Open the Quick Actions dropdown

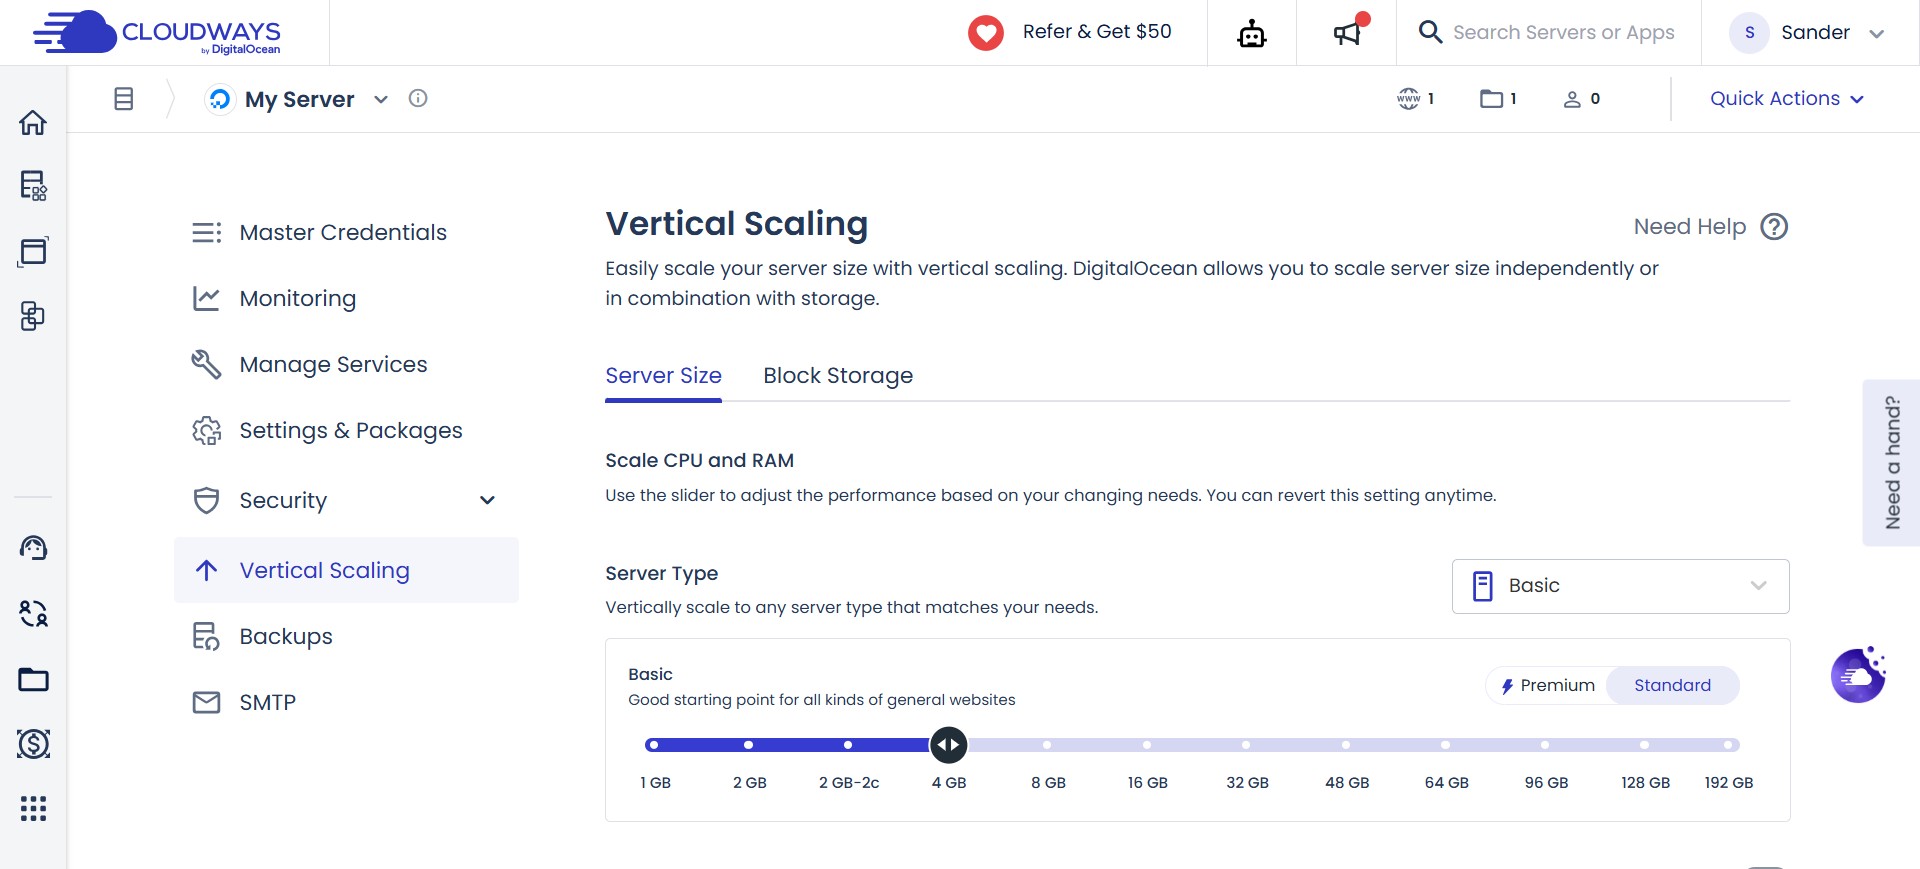coord(1787,98)
